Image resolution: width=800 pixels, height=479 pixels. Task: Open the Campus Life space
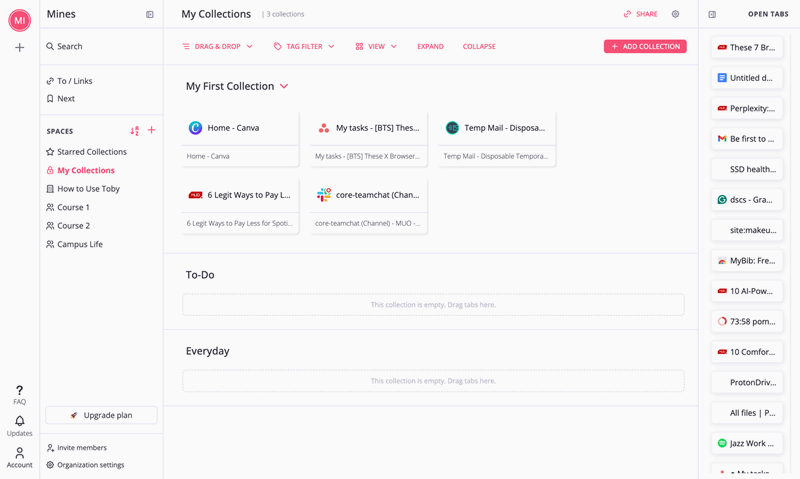(74, 244)
